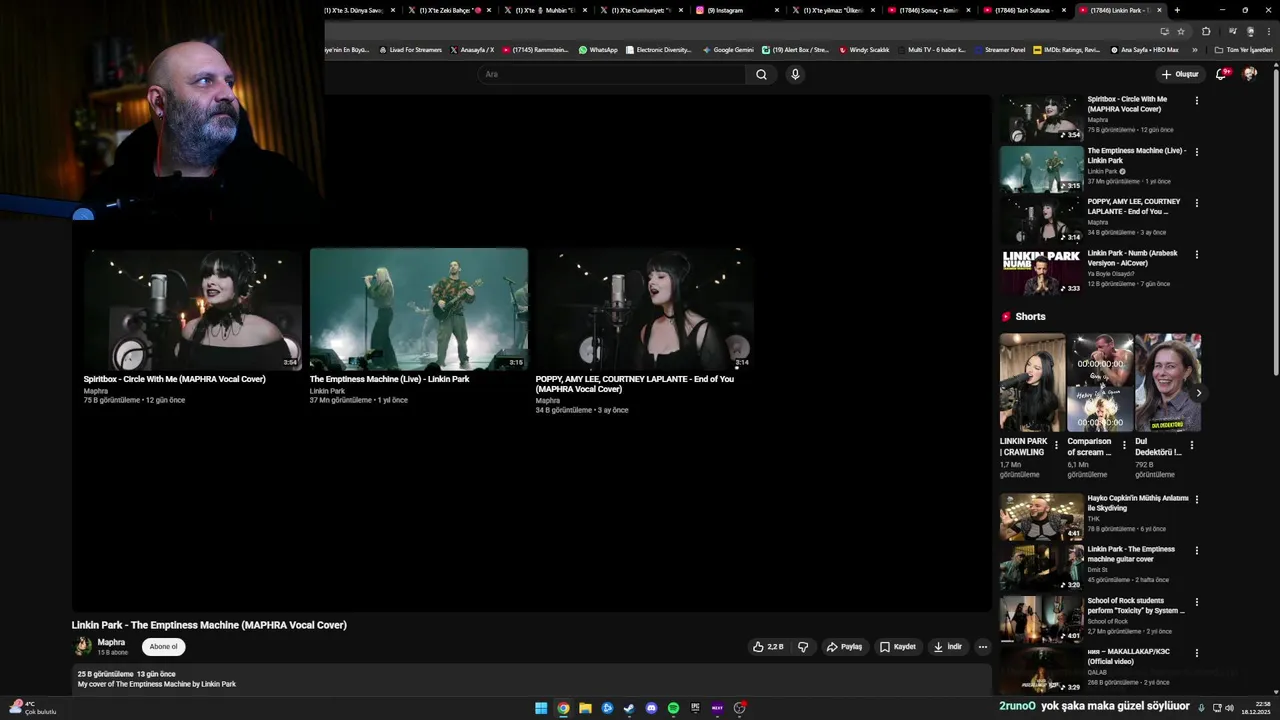Open Steam from the taskbar
The image size is (1280, 720).
(x=629, y=708)
